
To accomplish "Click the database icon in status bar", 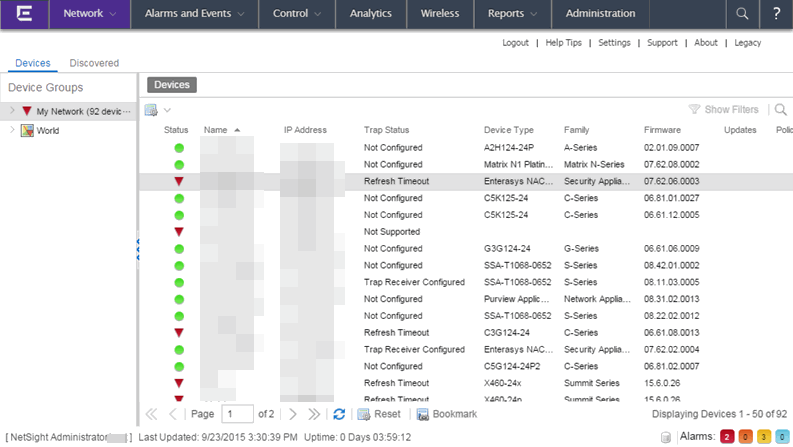I will (x=666, y=437).
